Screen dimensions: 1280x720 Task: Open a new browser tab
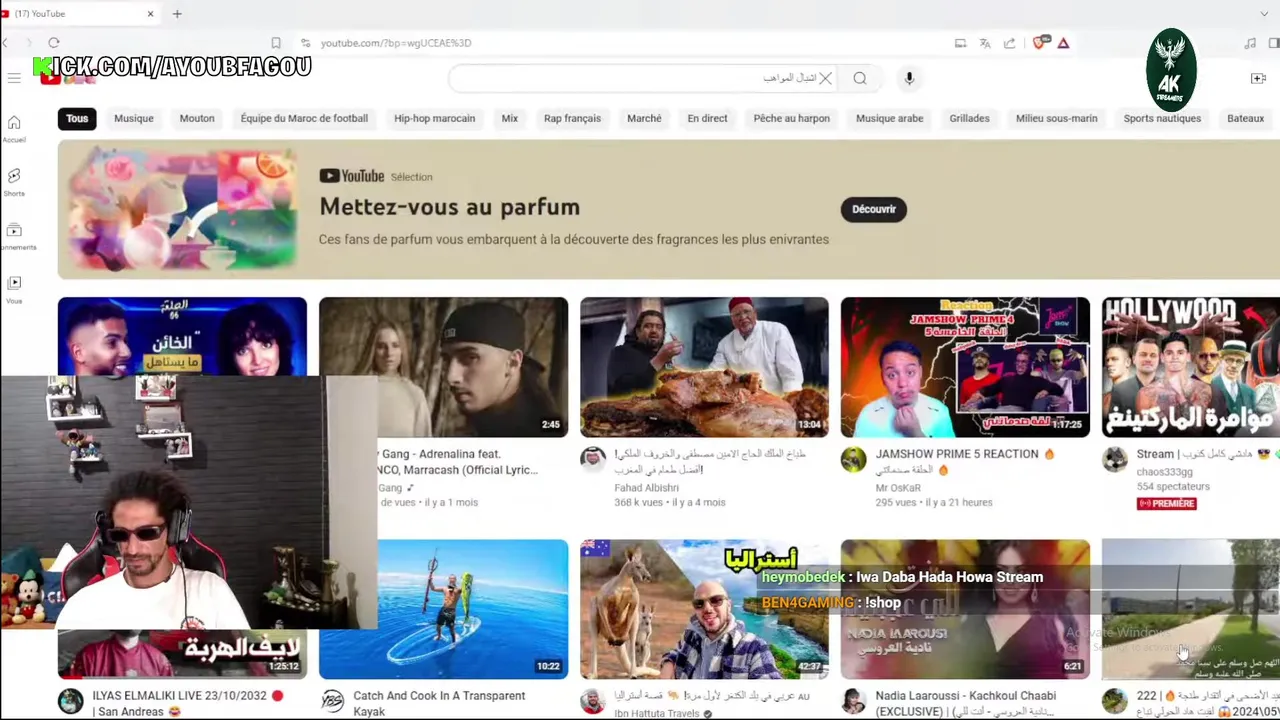point(177,14)
